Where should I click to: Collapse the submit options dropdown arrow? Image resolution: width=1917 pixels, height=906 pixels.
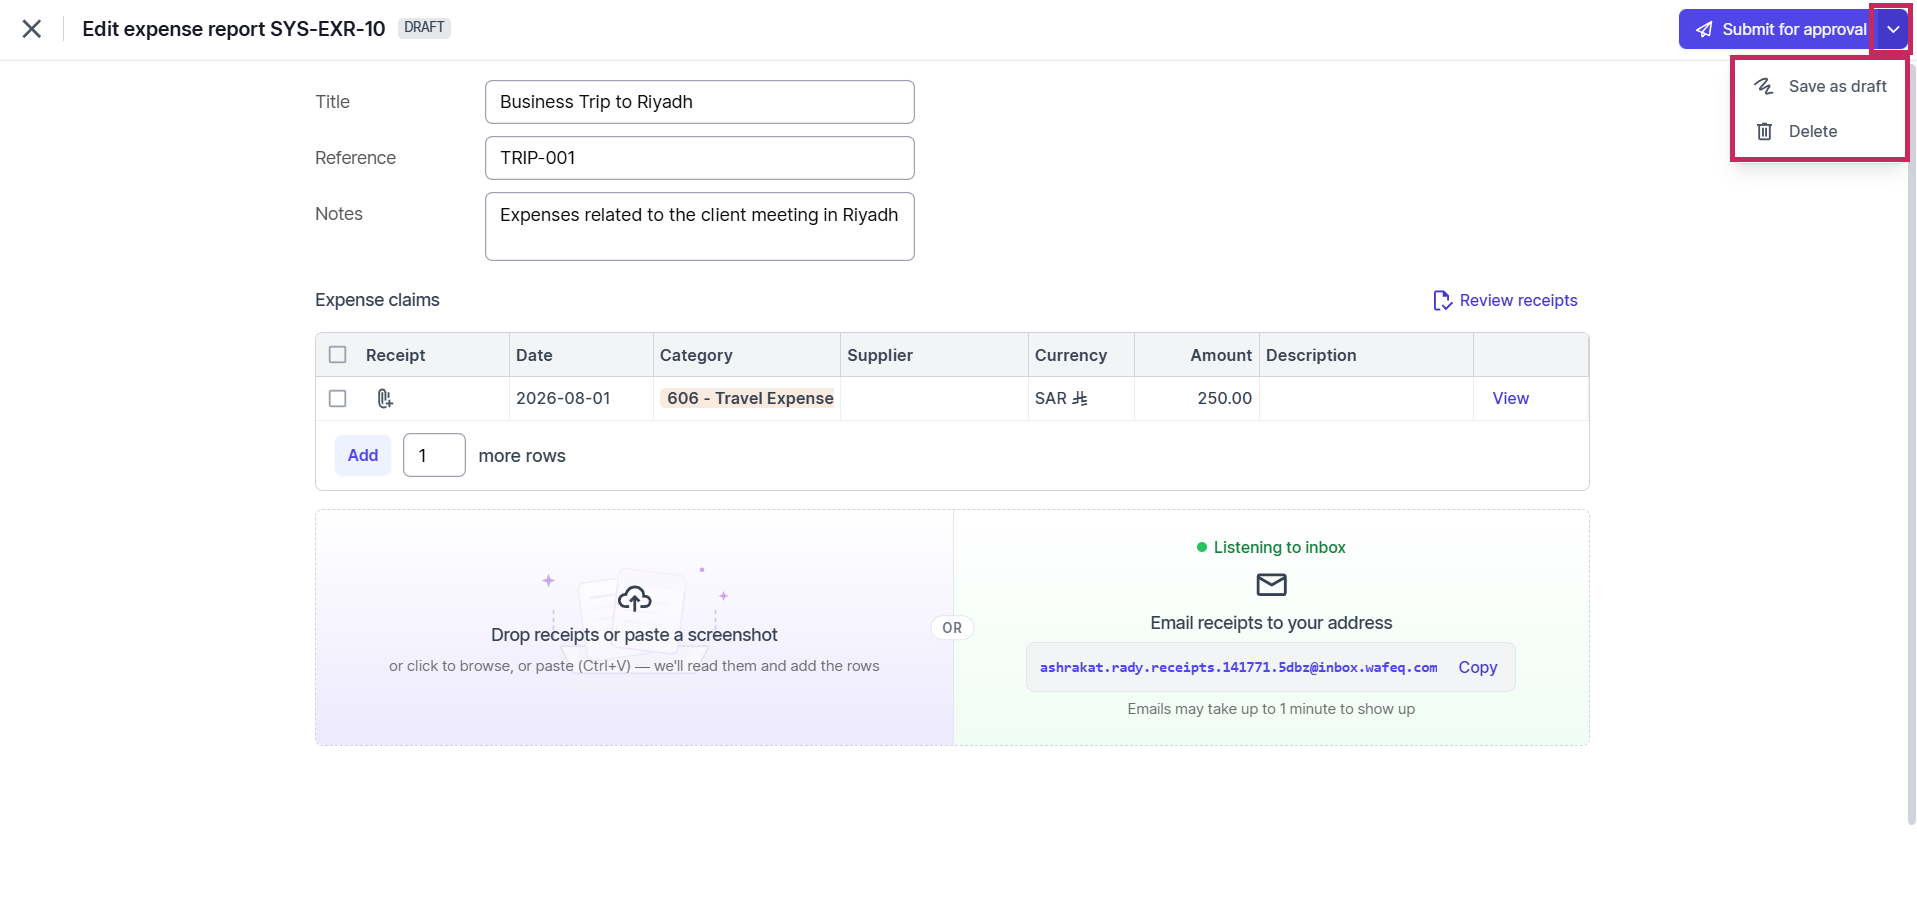point(1892,29)
